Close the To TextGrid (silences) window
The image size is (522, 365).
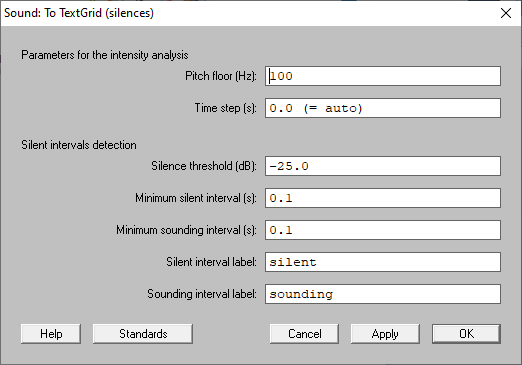click(506, 13)
